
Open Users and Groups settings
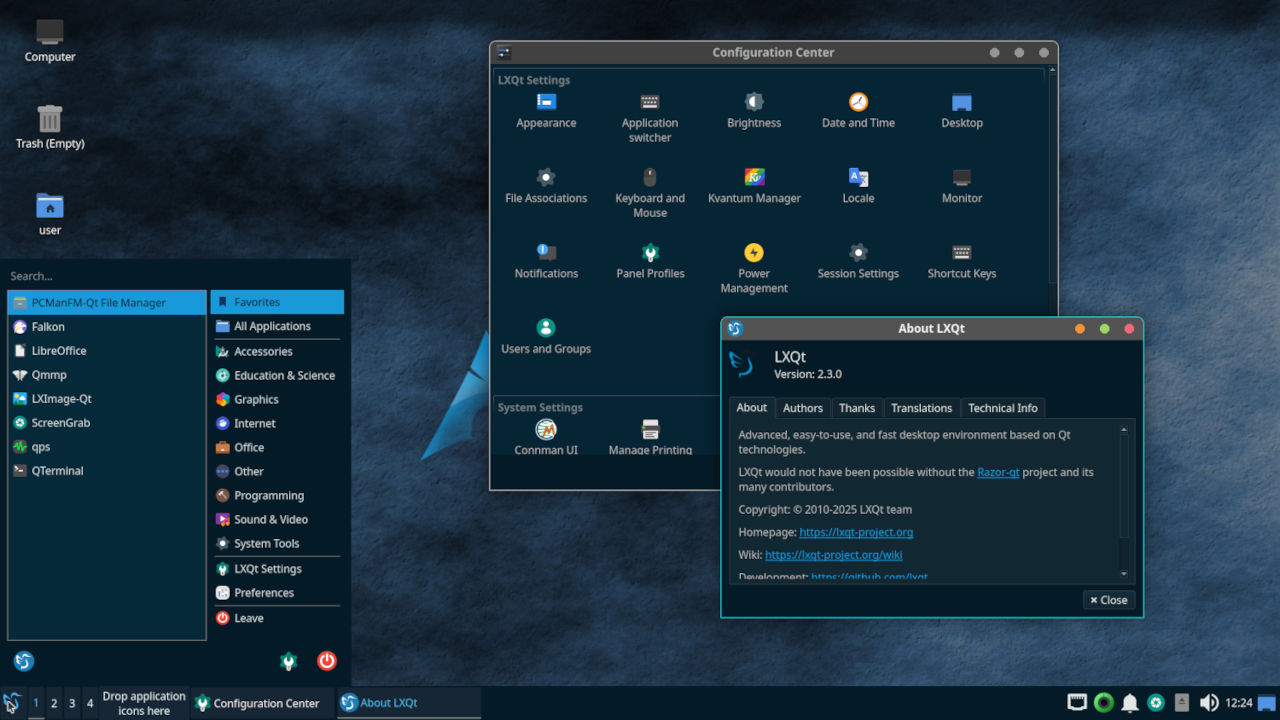click(546, 336)
